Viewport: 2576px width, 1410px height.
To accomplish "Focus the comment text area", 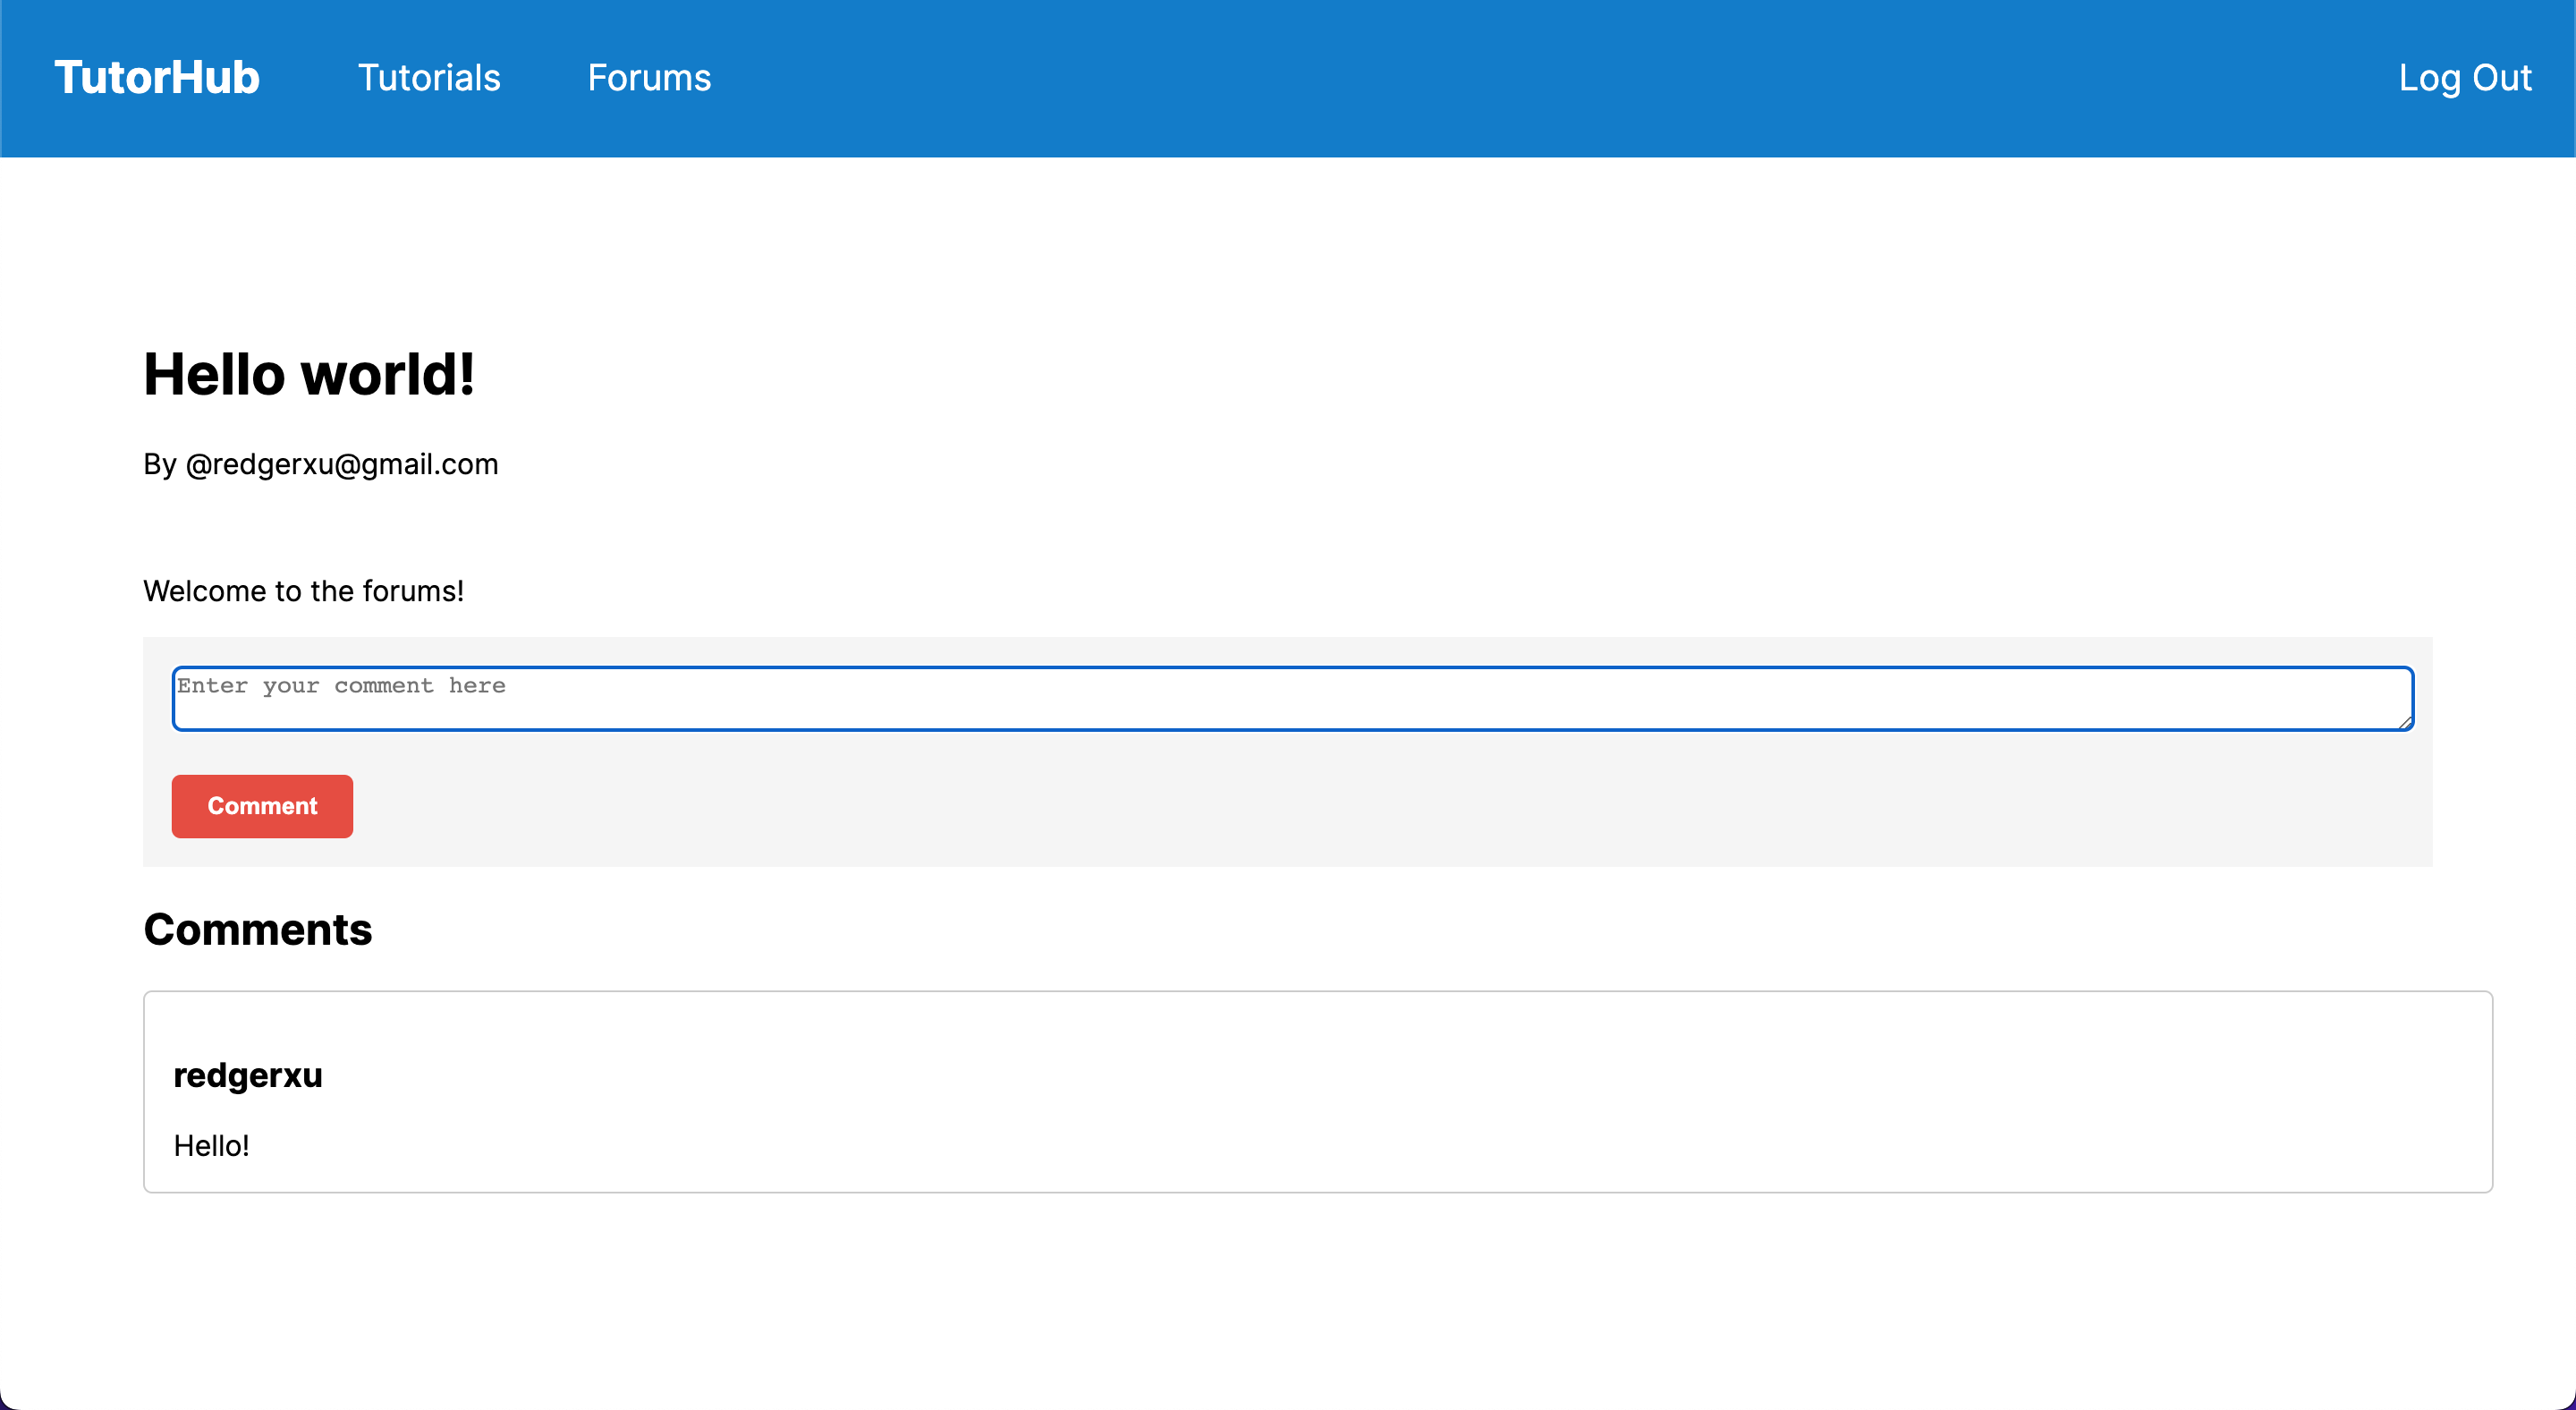I will click(1292, 700).
